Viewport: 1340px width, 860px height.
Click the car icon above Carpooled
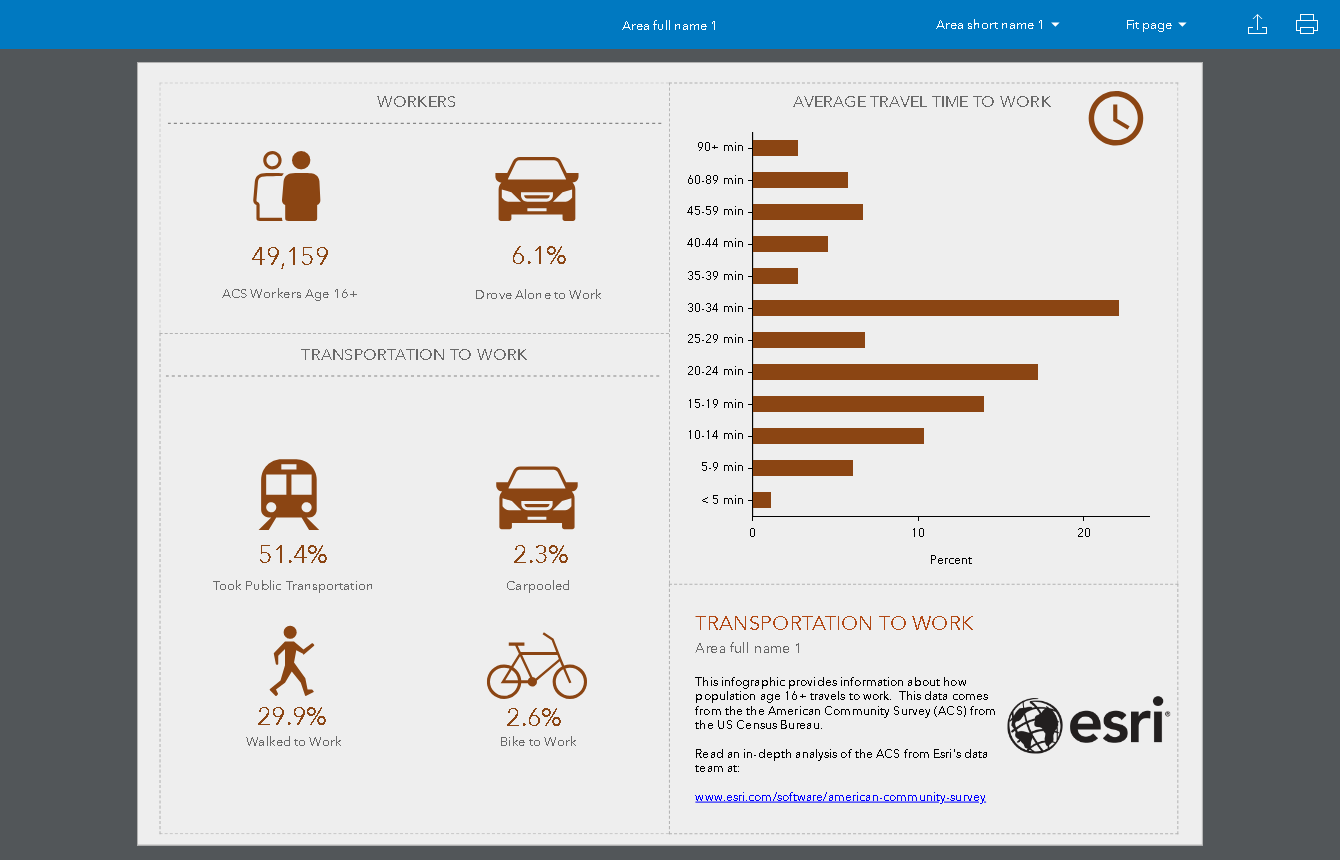[x=537, y=497]
